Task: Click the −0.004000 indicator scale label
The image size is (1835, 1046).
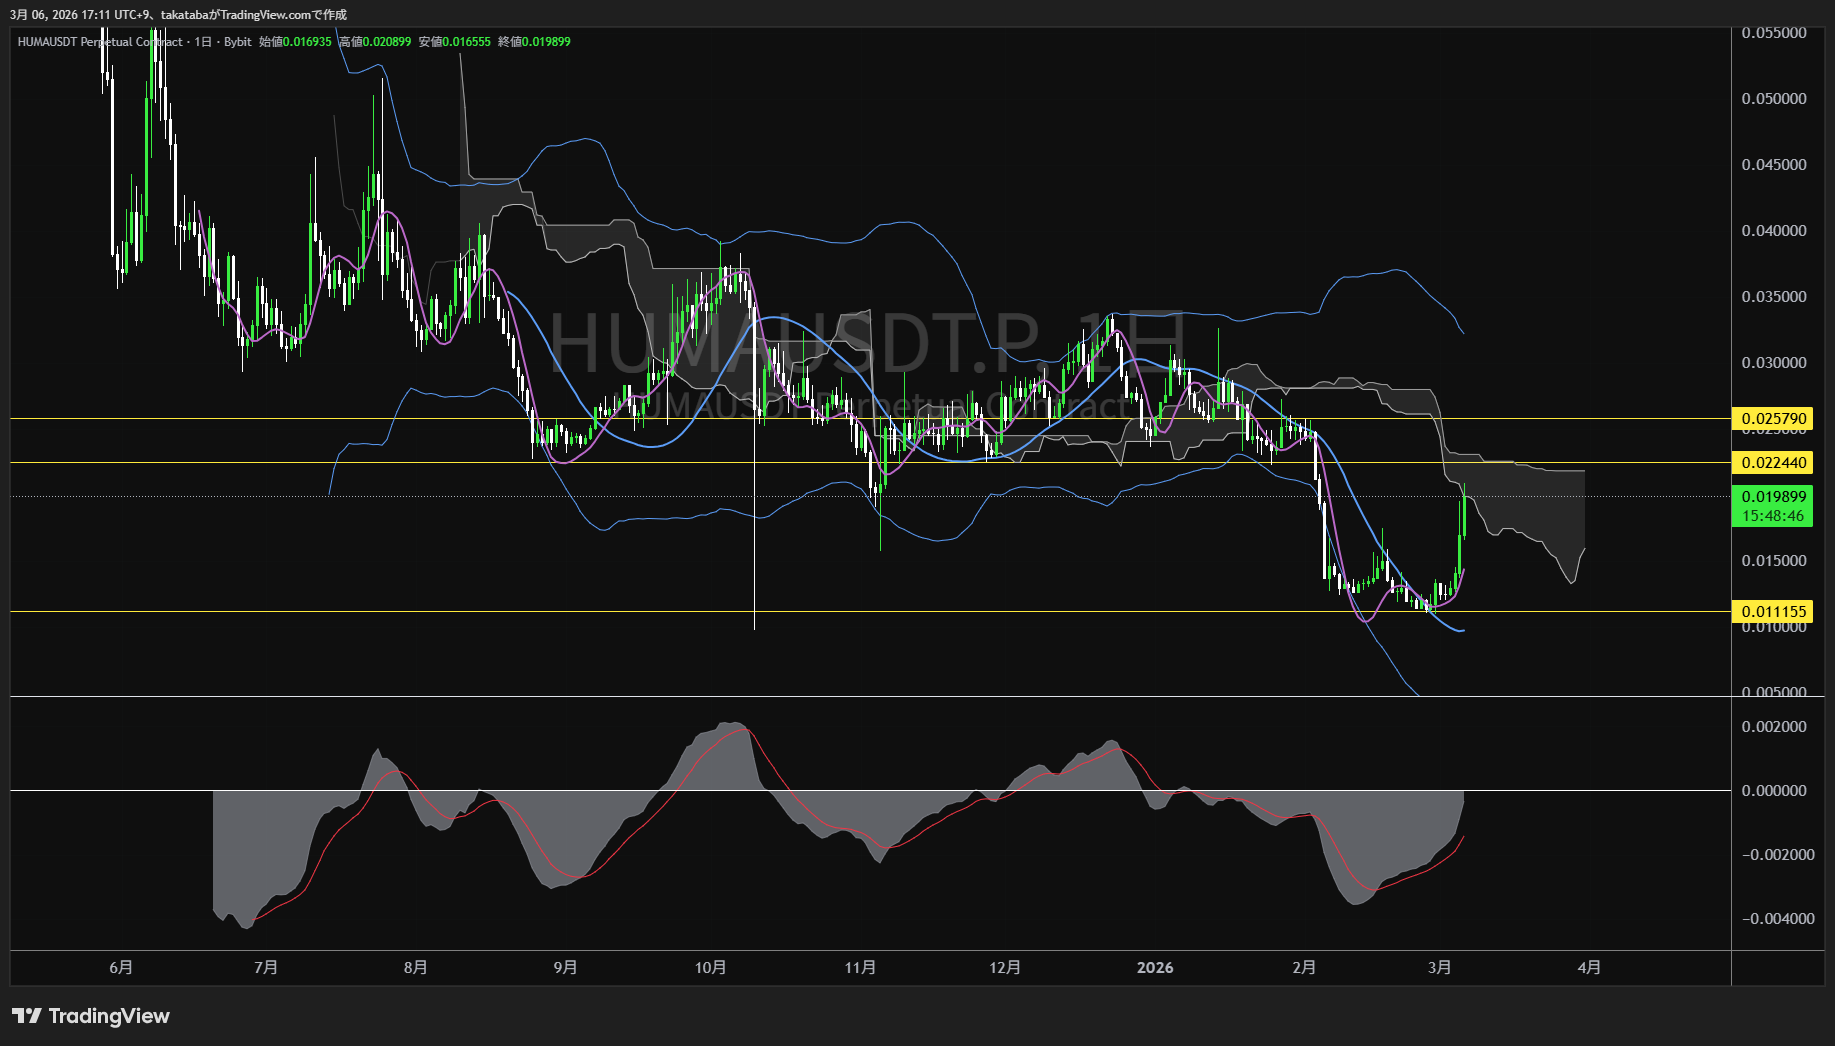Action: click(x=1777, y=919)
